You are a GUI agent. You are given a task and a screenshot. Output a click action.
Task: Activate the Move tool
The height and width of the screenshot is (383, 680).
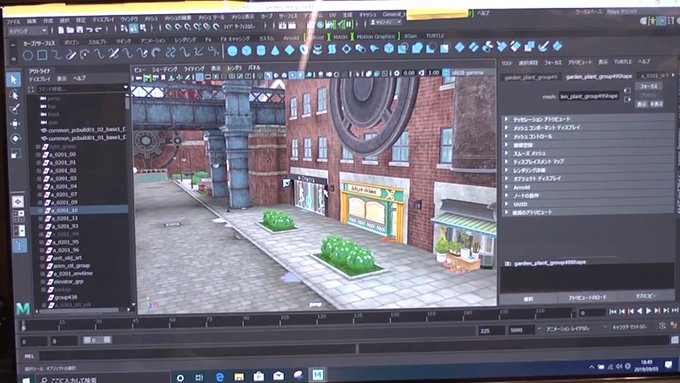[15, 124]
